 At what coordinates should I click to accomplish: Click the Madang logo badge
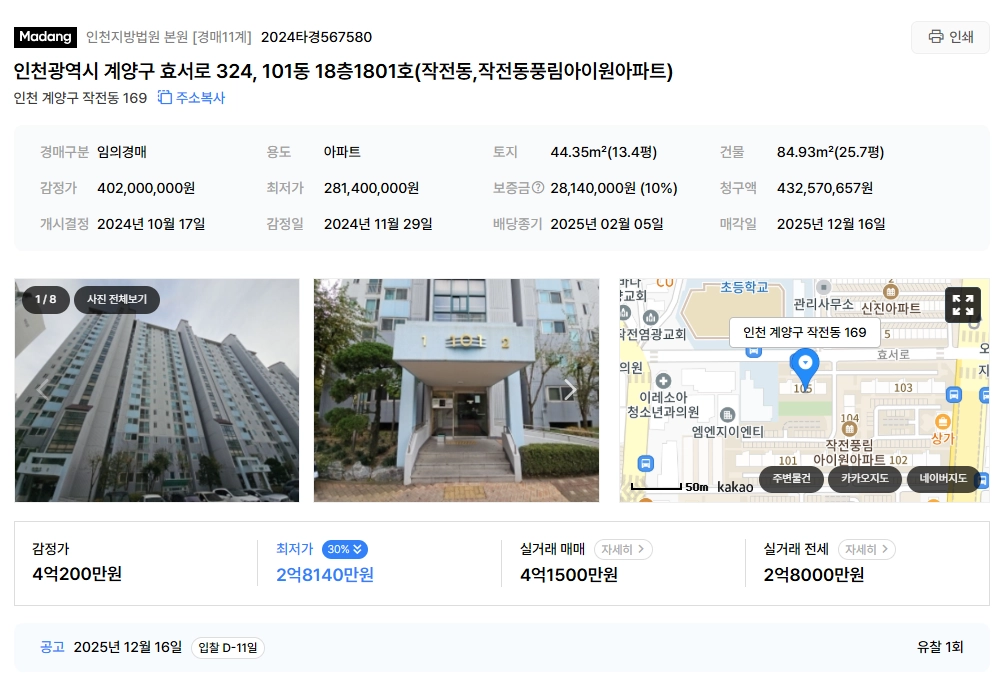pos(45,37)
